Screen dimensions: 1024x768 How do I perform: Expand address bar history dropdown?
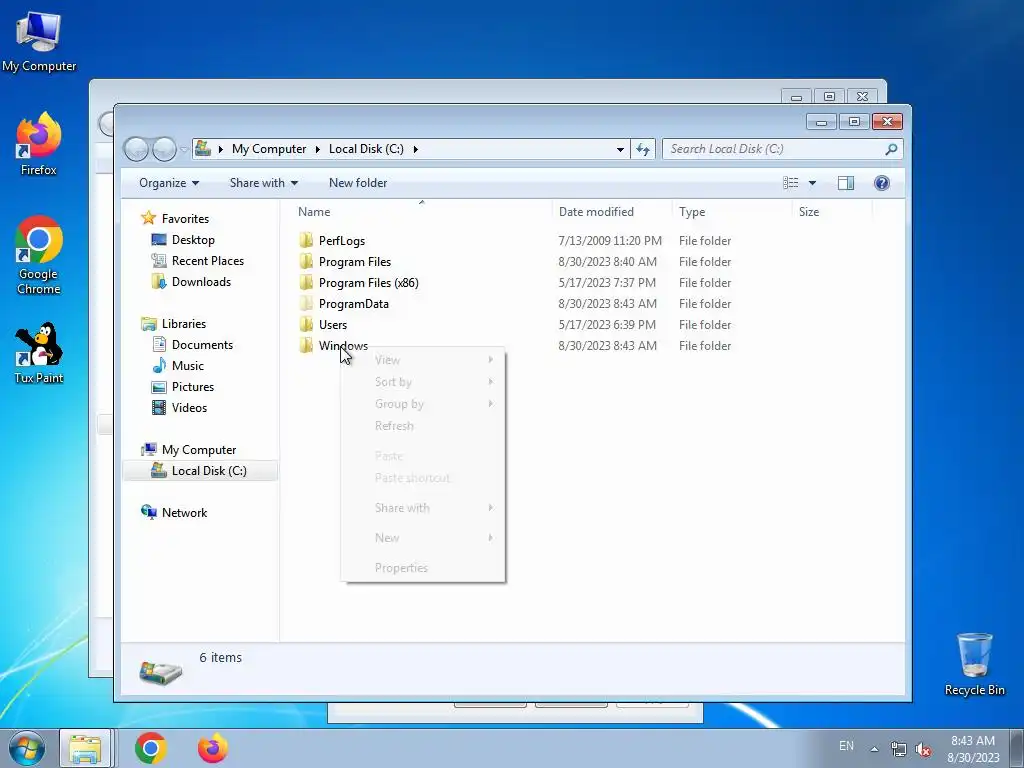[x=620, y=150]
